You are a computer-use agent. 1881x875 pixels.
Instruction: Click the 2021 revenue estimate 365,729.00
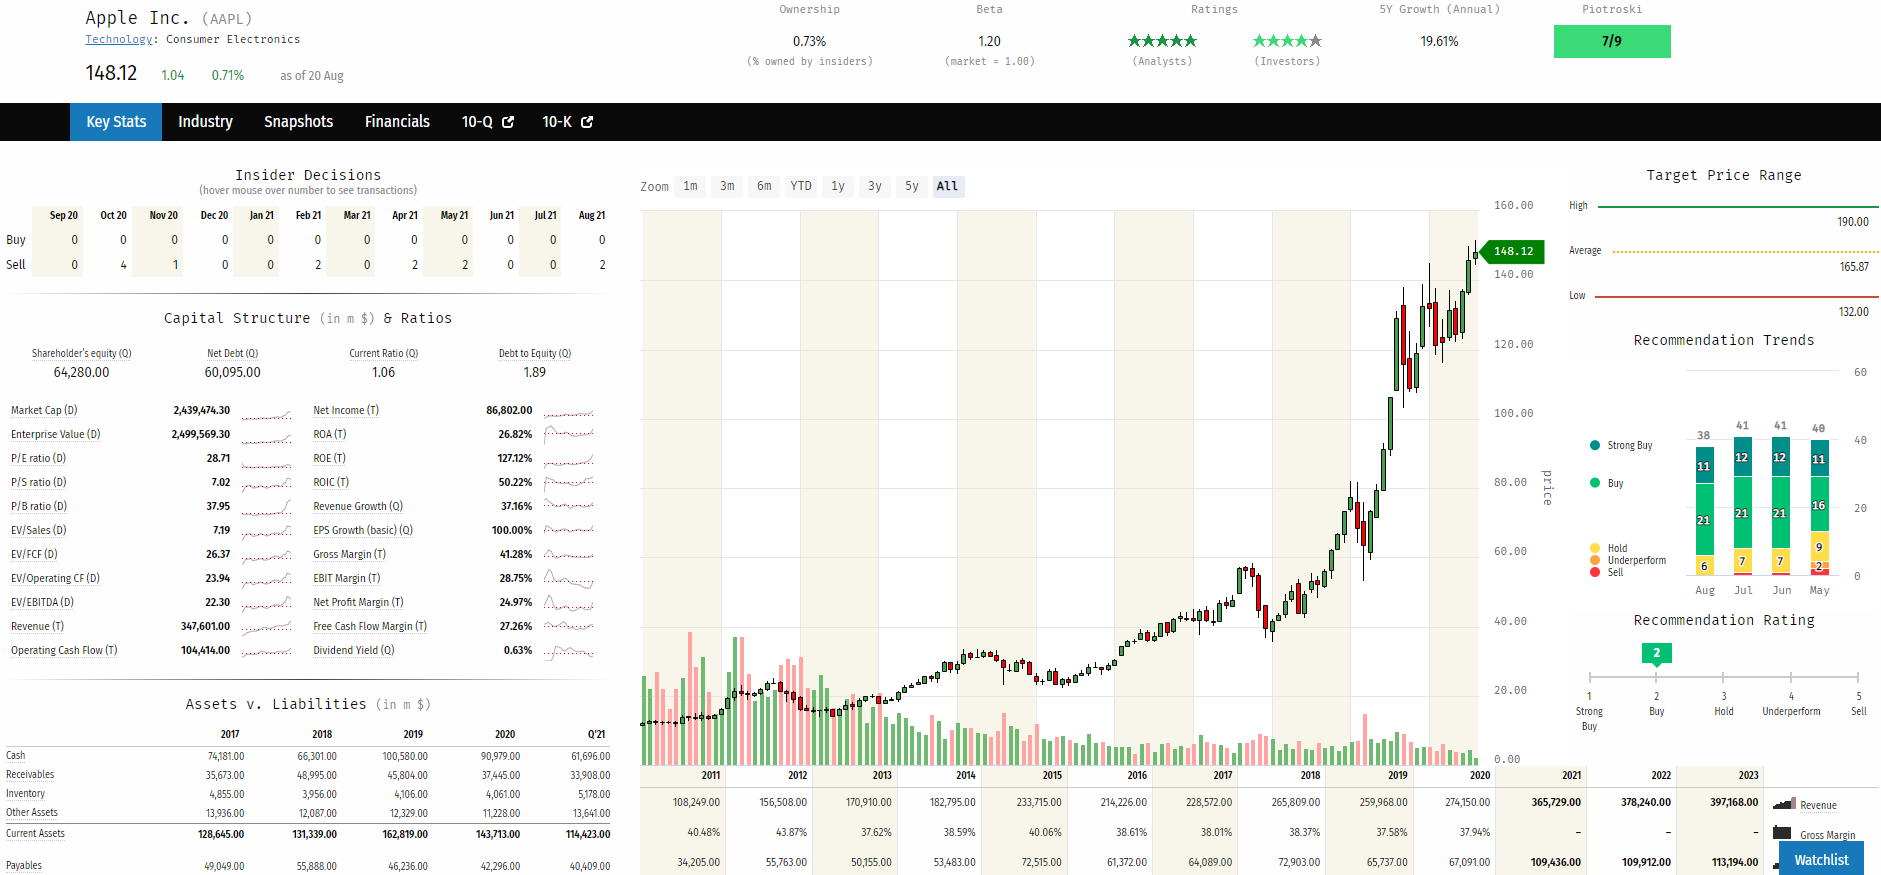click(1556, 803)
